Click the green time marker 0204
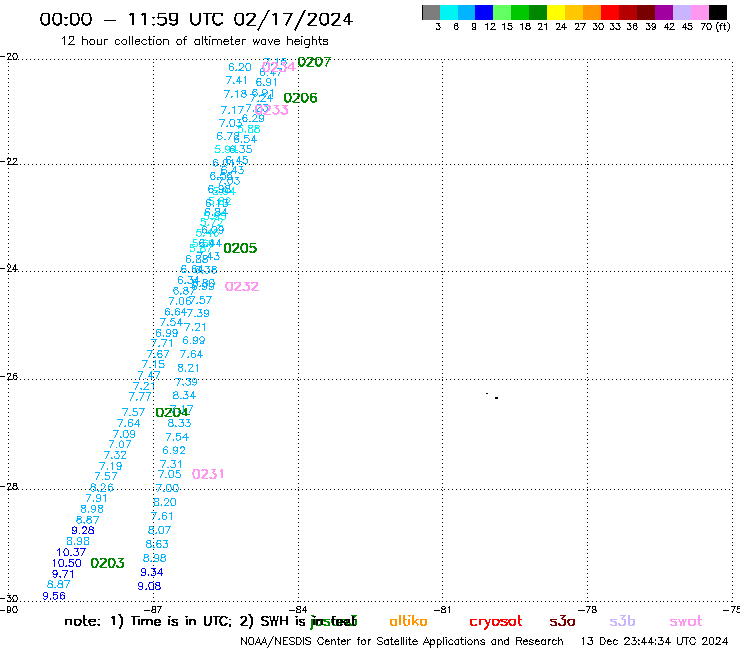The image size is (740, 650). point(172,413)
